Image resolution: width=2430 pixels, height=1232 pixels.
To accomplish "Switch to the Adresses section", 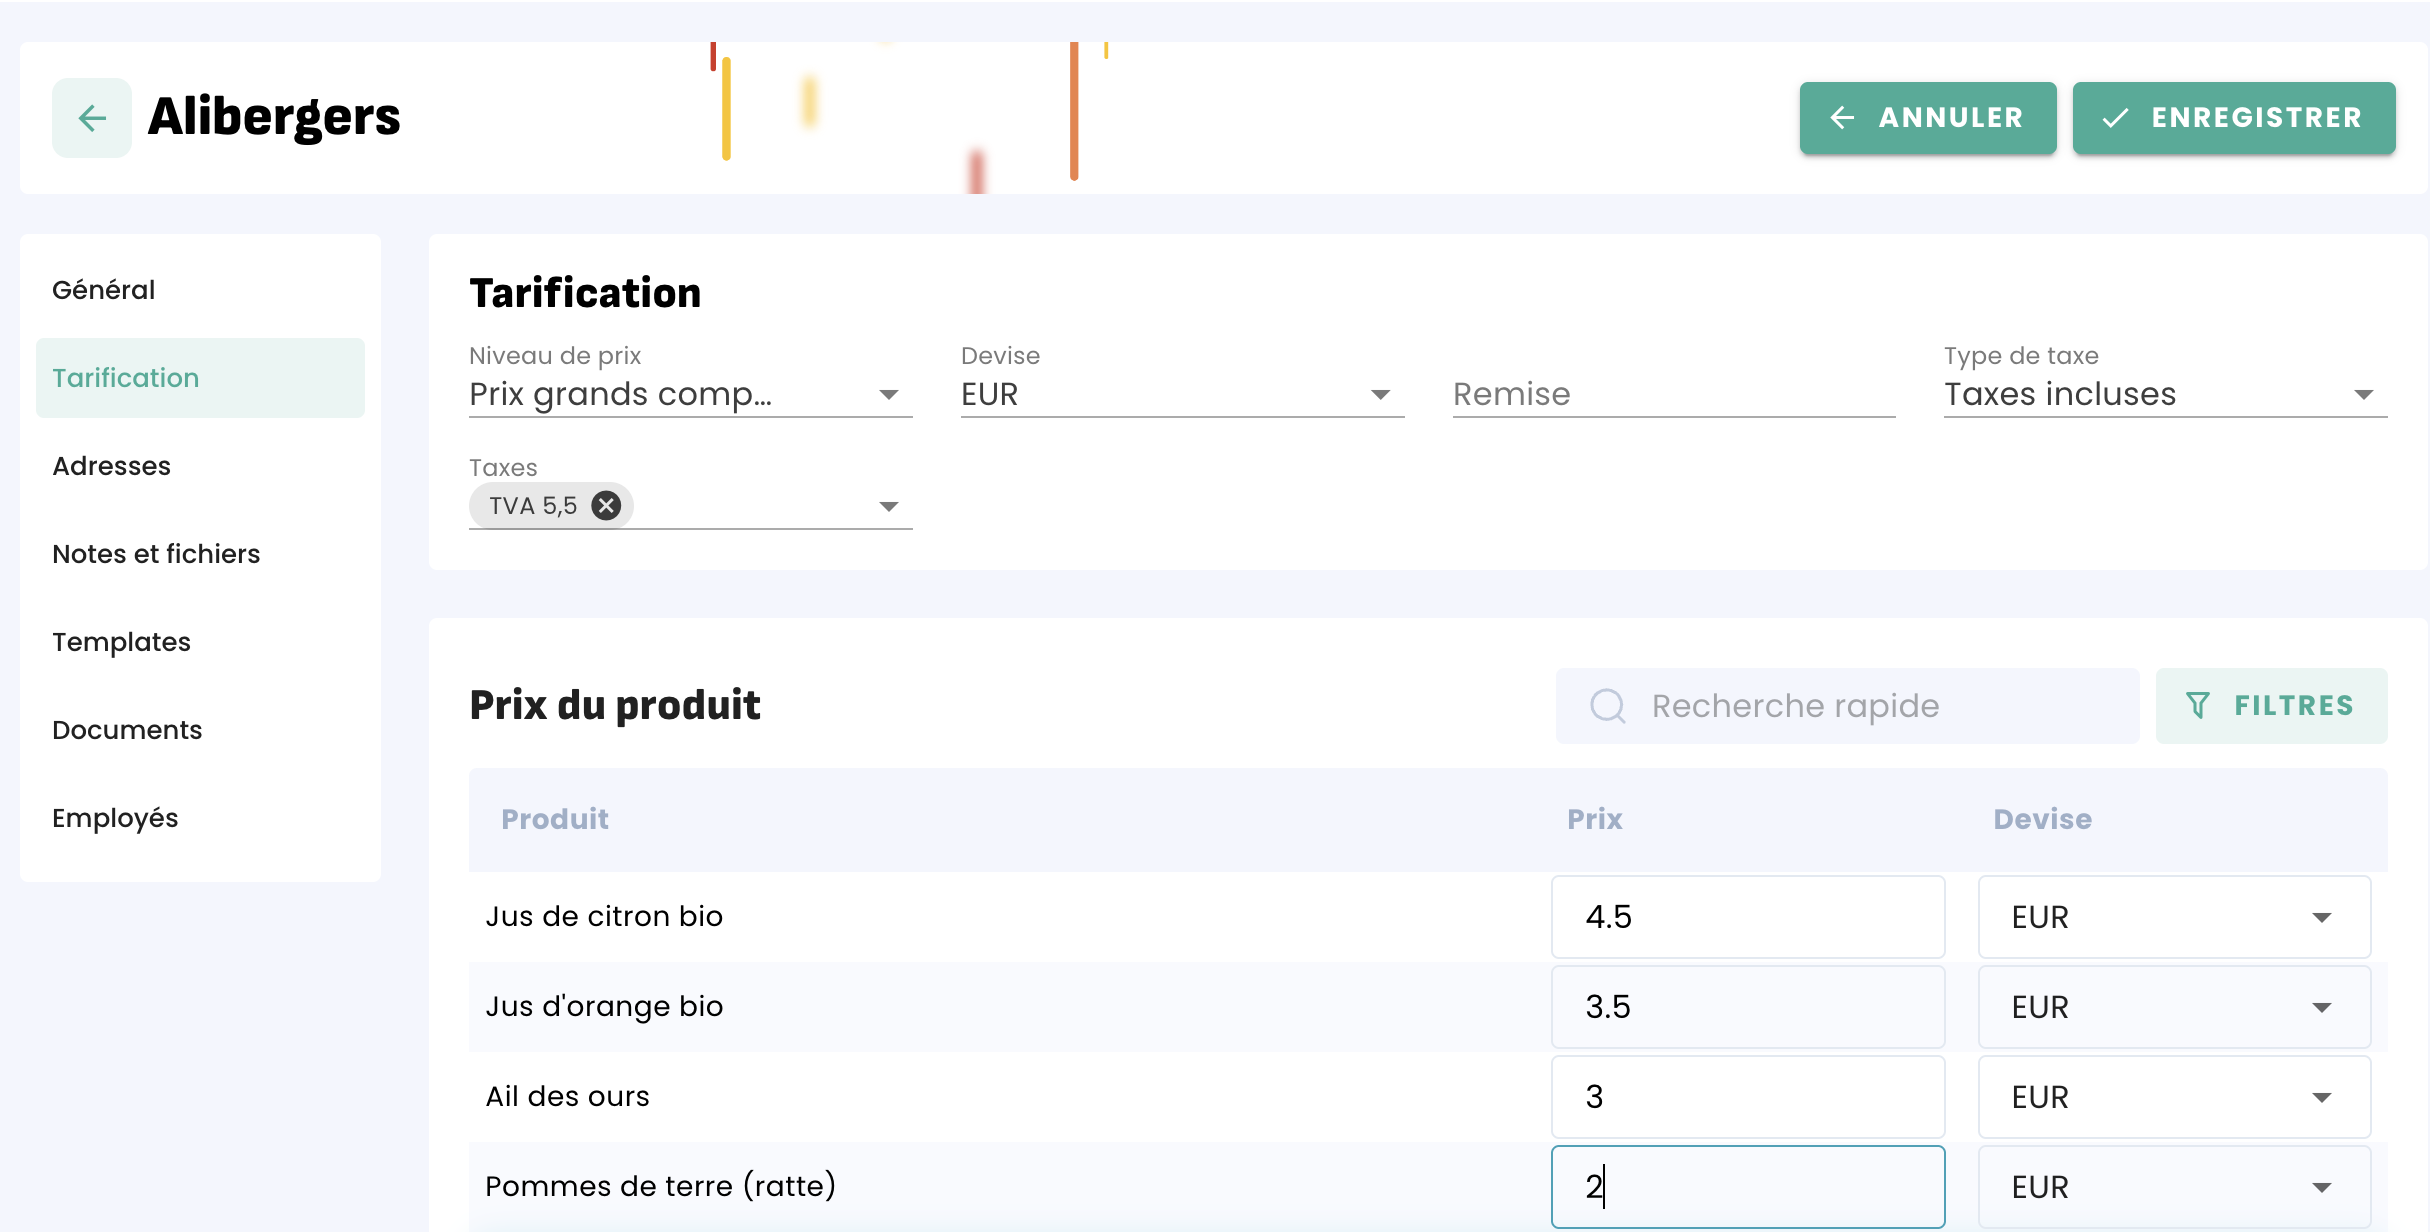I will tap(112, 466).
